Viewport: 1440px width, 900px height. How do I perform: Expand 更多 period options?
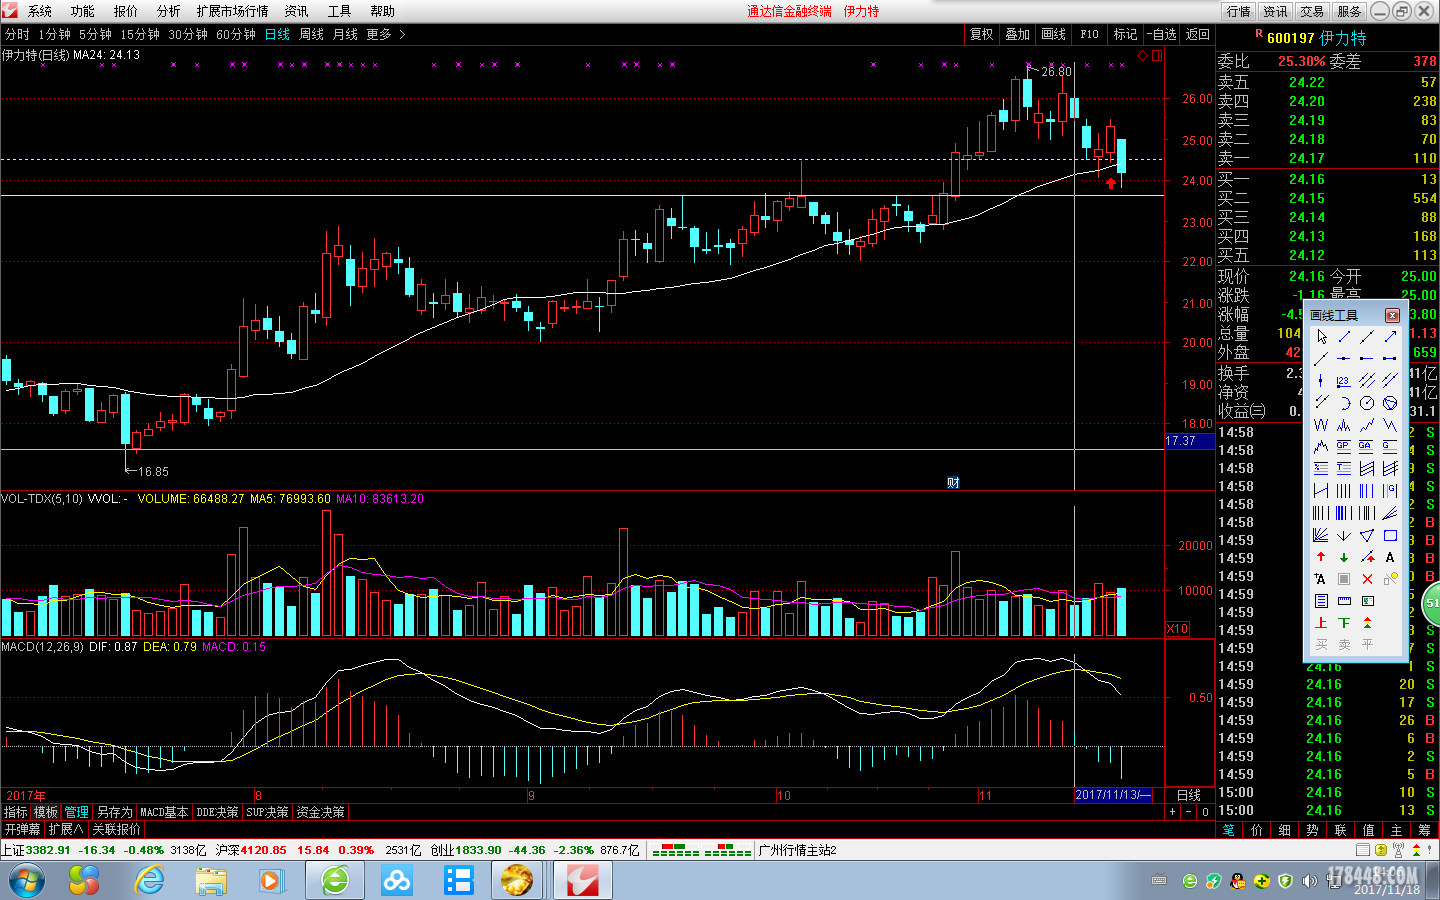pyautogui.click(x=385, y=34)
